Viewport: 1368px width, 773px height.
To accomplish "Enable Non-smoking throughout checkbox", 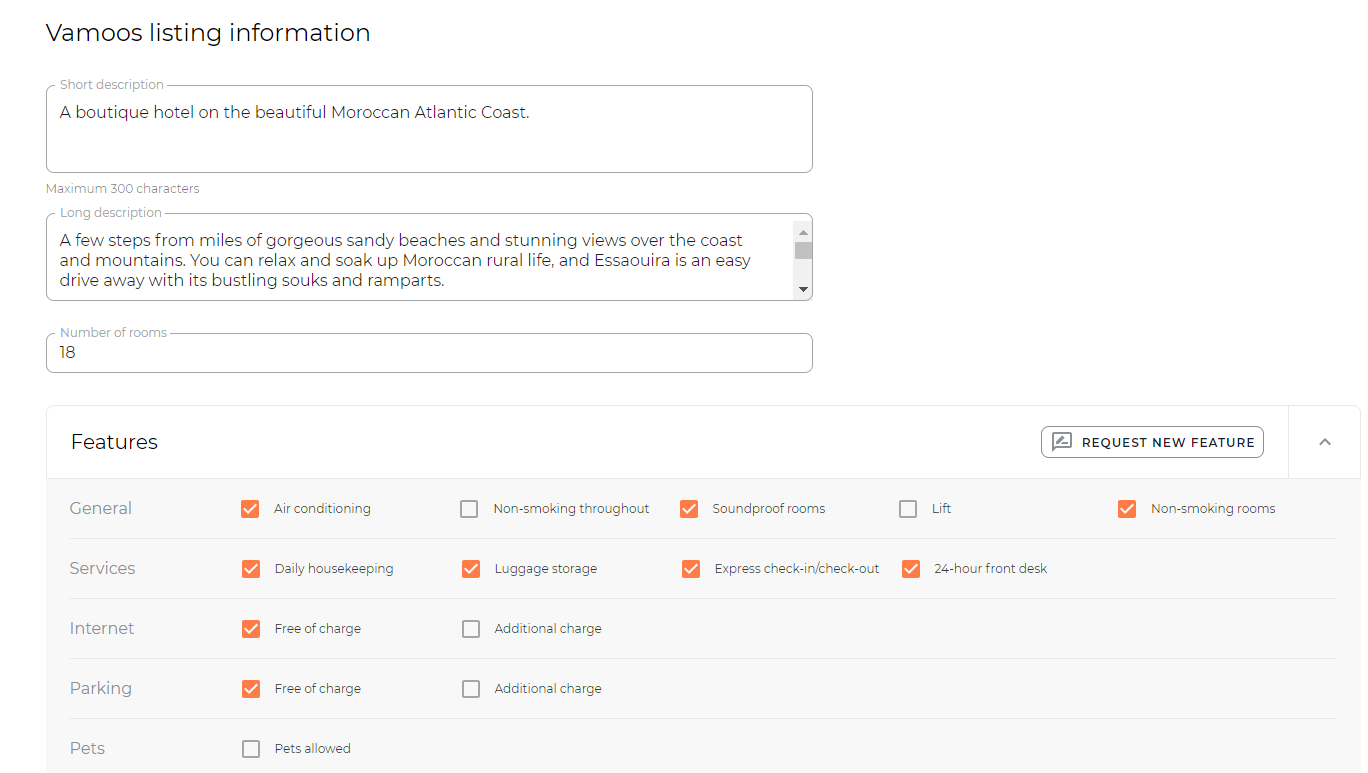I will [469, 509].
